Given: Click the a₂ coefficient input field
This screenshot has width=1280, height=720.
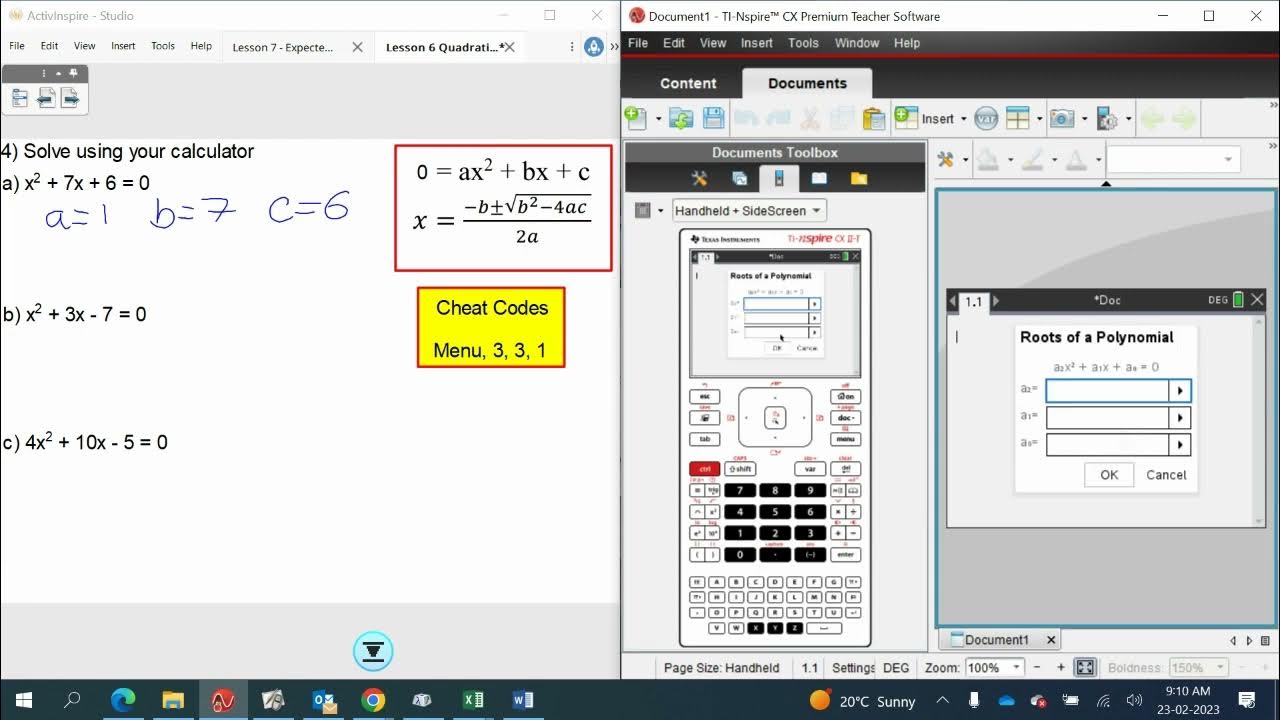Looking at the screenshot, I should coord(1108,391).
